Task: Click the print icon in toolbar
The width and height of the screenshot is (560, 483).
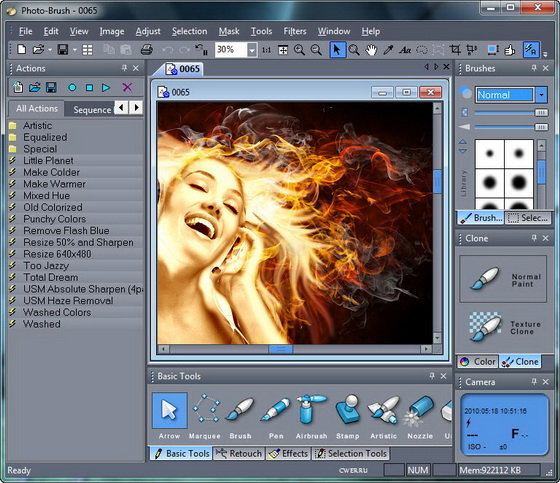Action: click(147, 50)
